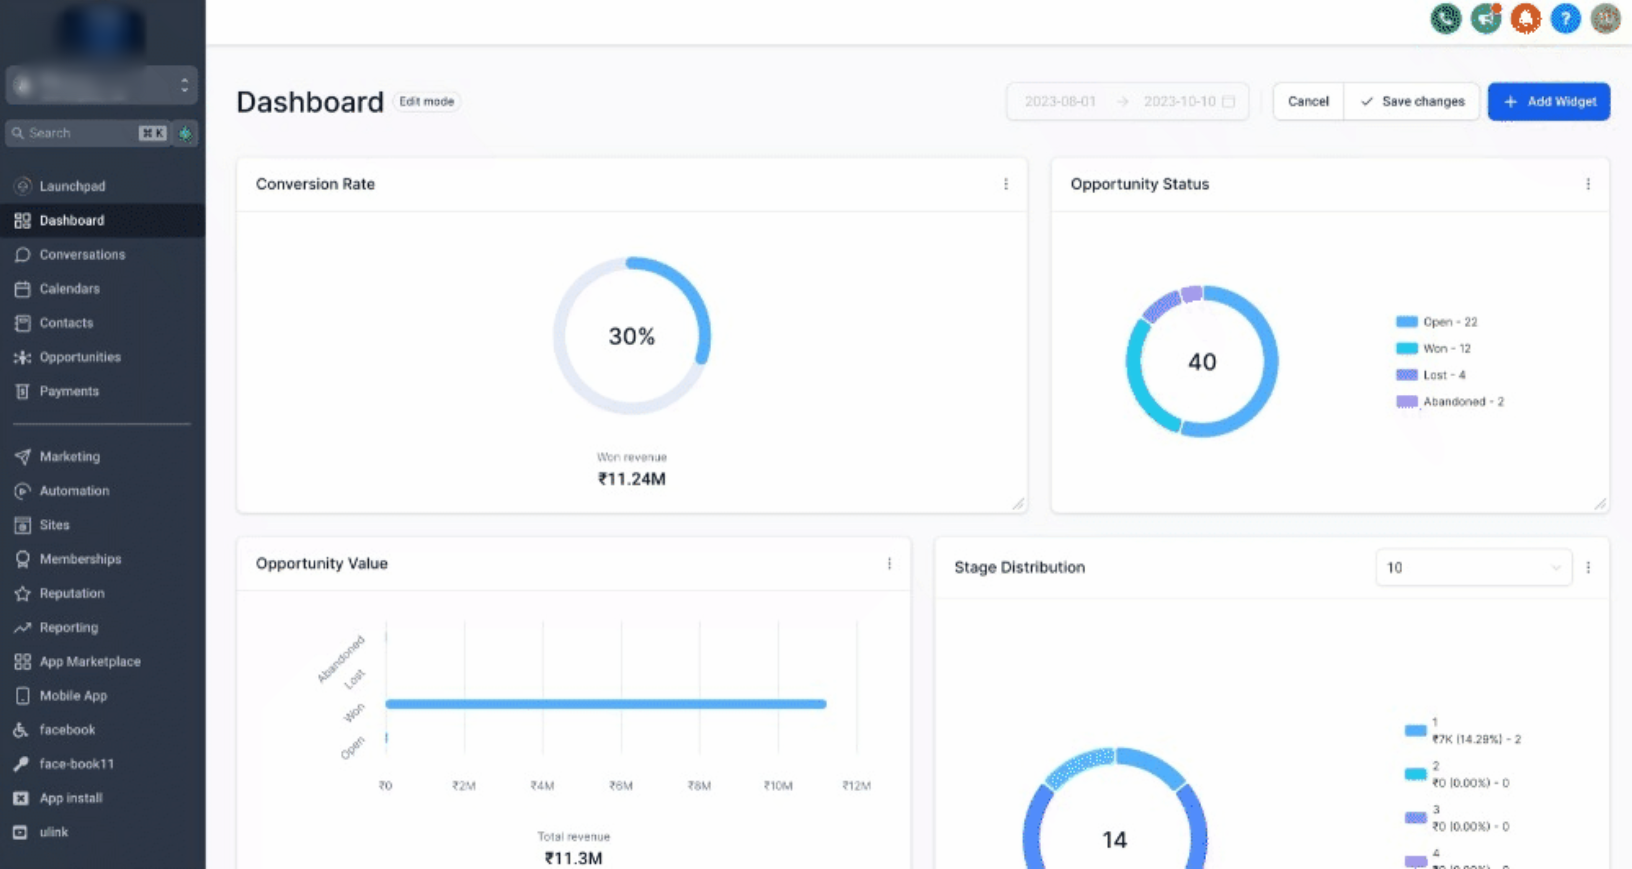Viewport: 1632px width, 869px height.
Task: Click the user avatar in top right
Action: 1605,18
